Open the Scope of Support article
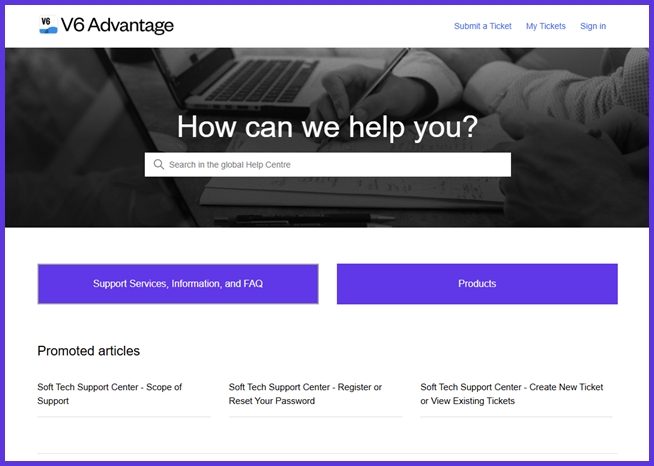 pyautogui.click(x=109, y=393)
